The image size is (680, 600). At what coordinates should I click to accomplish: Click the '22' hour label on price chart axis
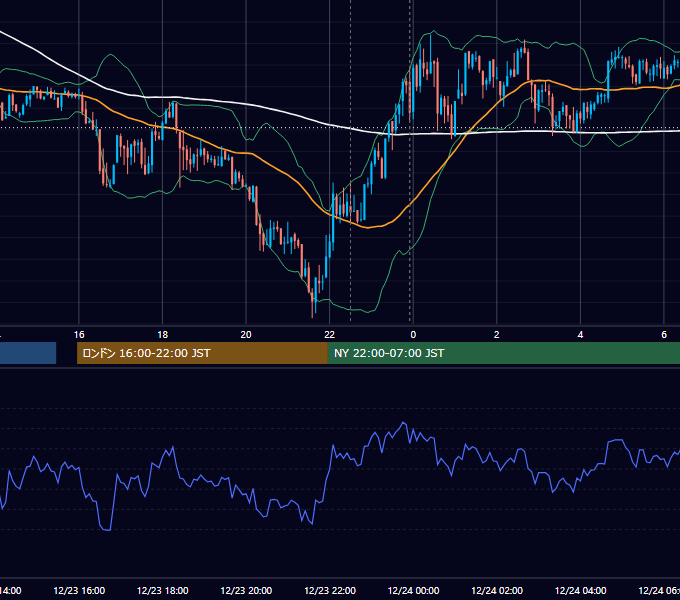(x=330, y=335)
